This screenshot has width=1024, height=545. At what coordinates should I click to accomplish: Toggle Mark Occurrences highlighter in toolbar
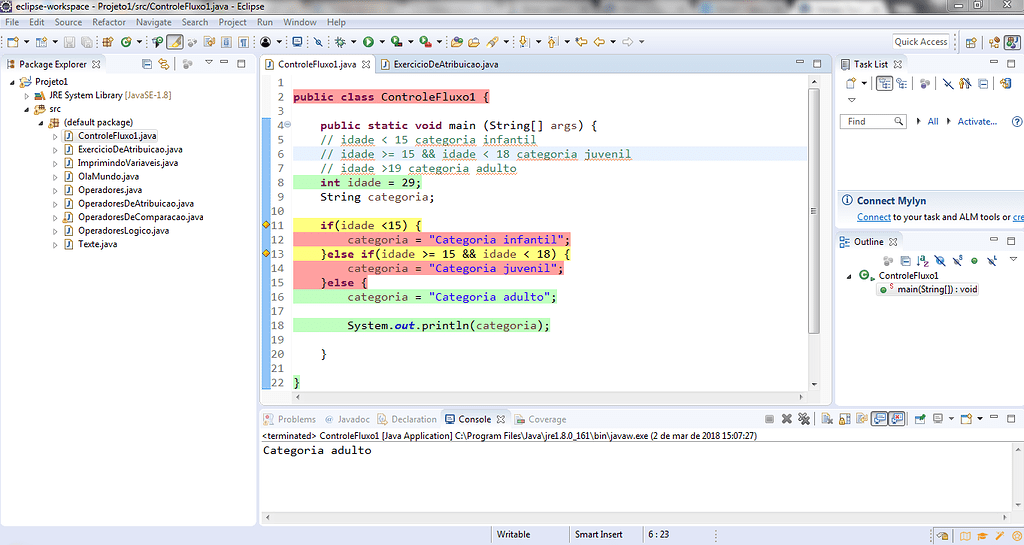tap(174, 42)
